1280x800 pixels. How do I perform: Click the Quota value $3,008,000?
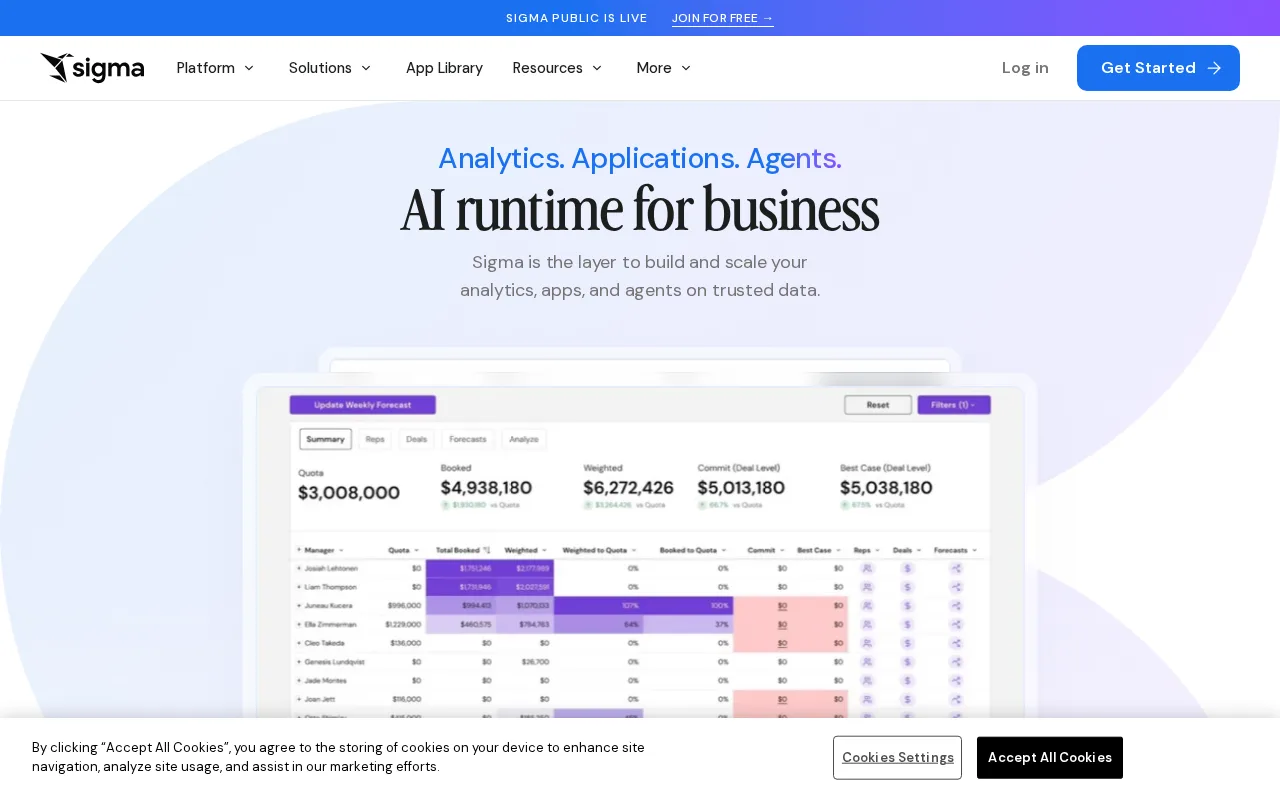(x=349, y=492)
